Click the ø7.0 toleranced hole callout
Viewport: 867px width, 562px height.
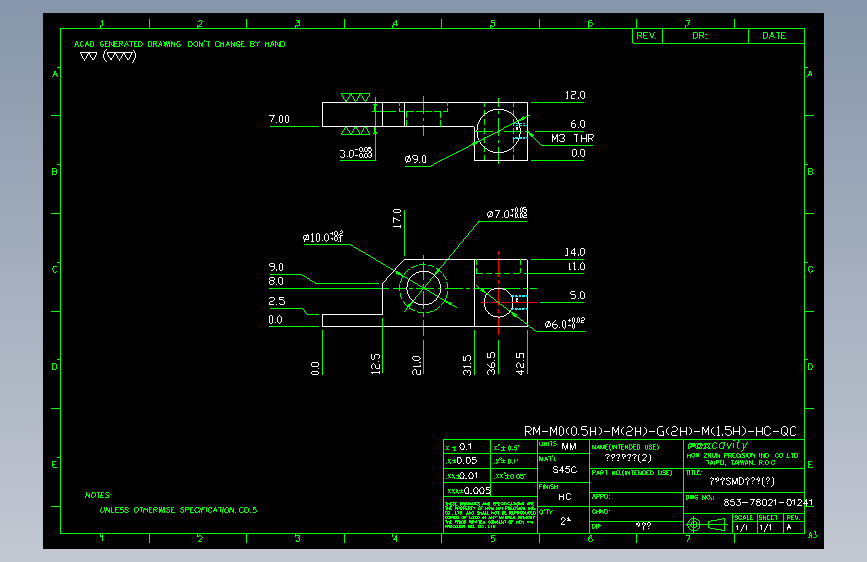pos(507,214)
